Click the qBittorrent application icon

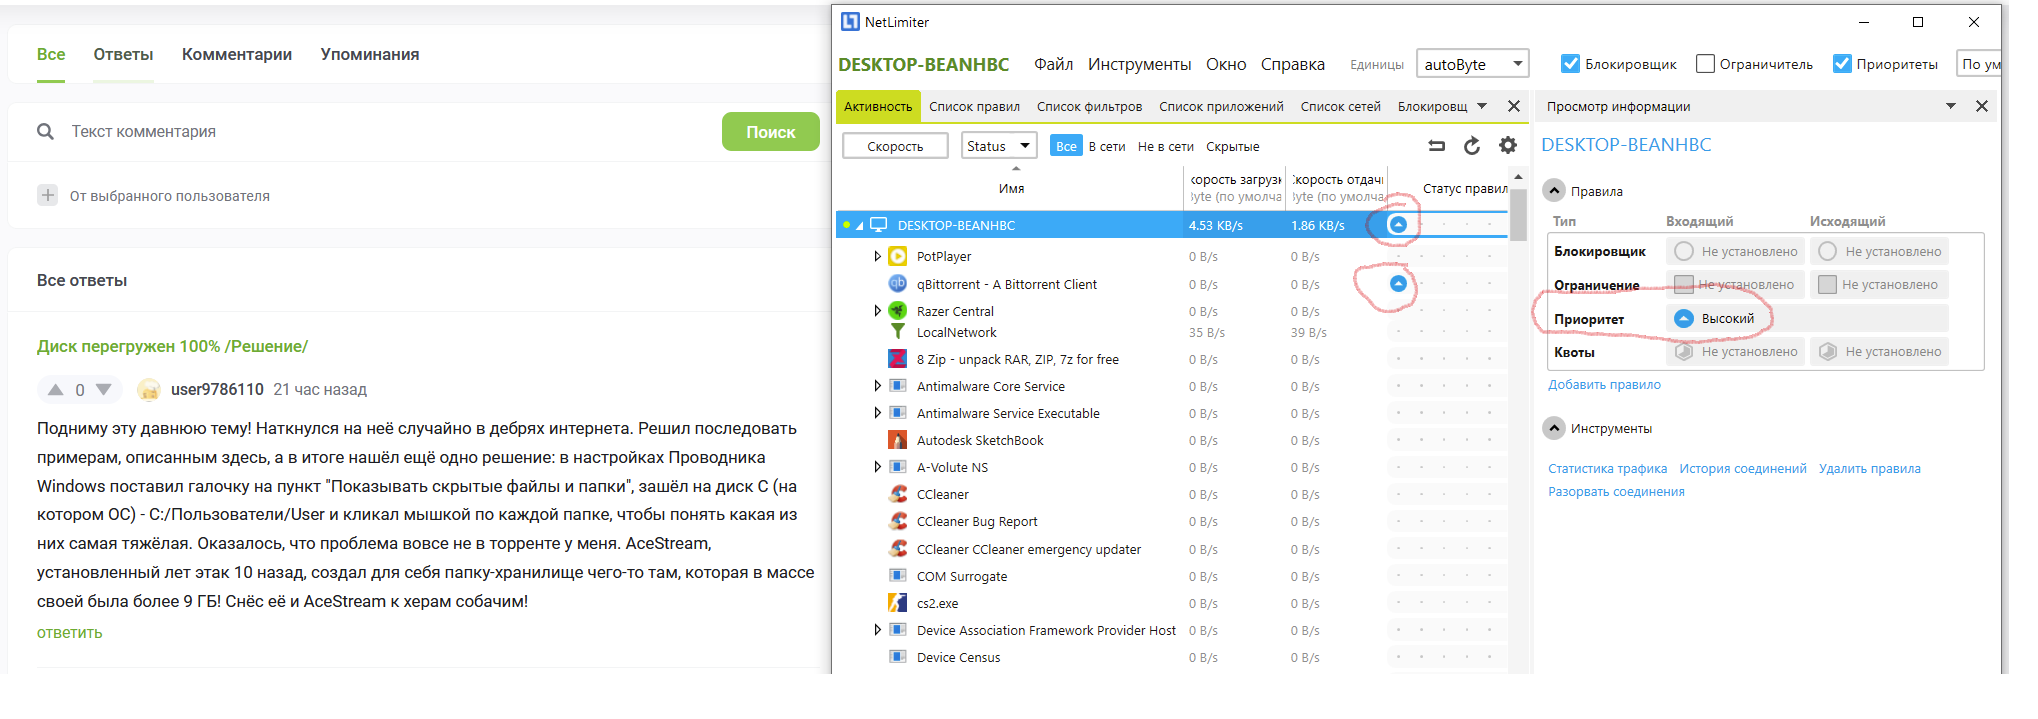[x=898, y=284]
